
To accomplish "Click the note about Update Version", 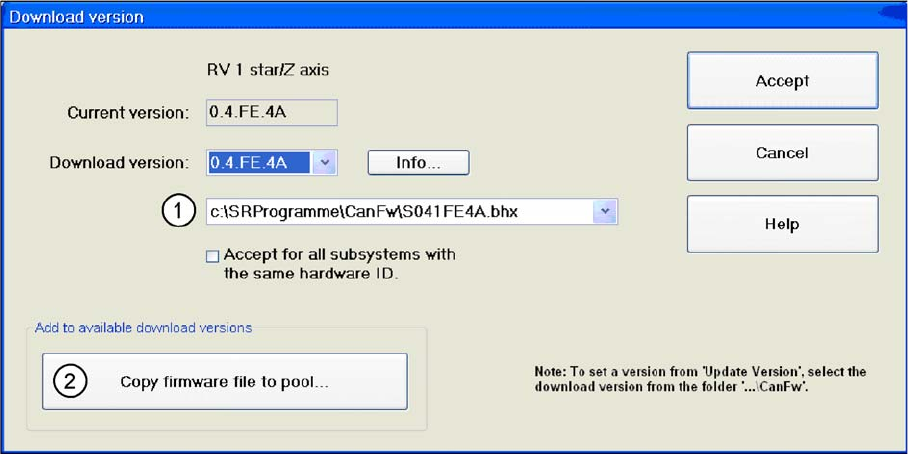I will point(701,379).
